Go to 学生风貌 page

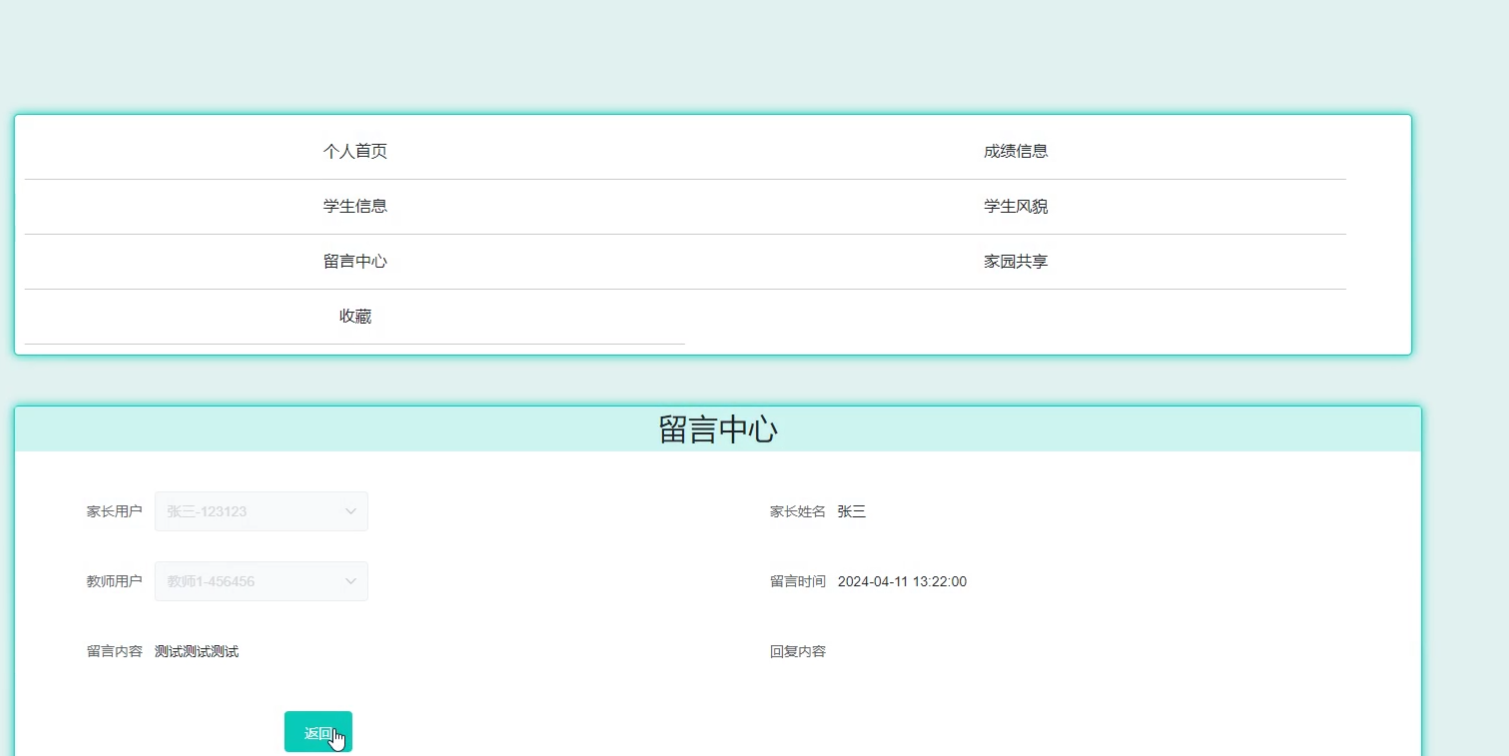click(1015, 207)
